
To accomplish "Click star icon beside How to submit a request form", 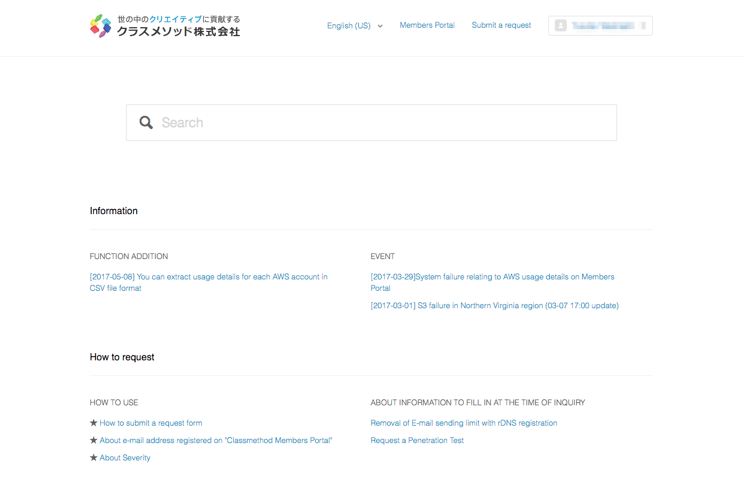I will click(x=94, y=423).
